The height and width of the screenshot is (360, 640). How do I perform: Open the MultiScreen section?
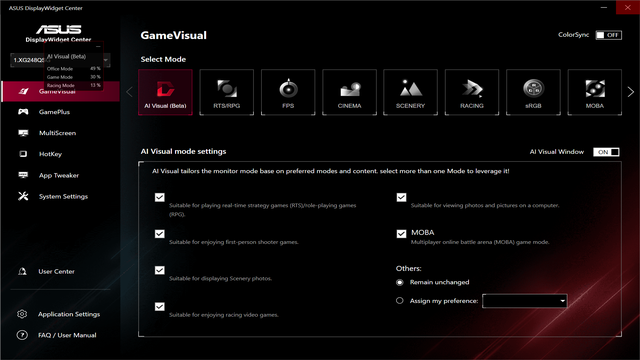(60, 133)
